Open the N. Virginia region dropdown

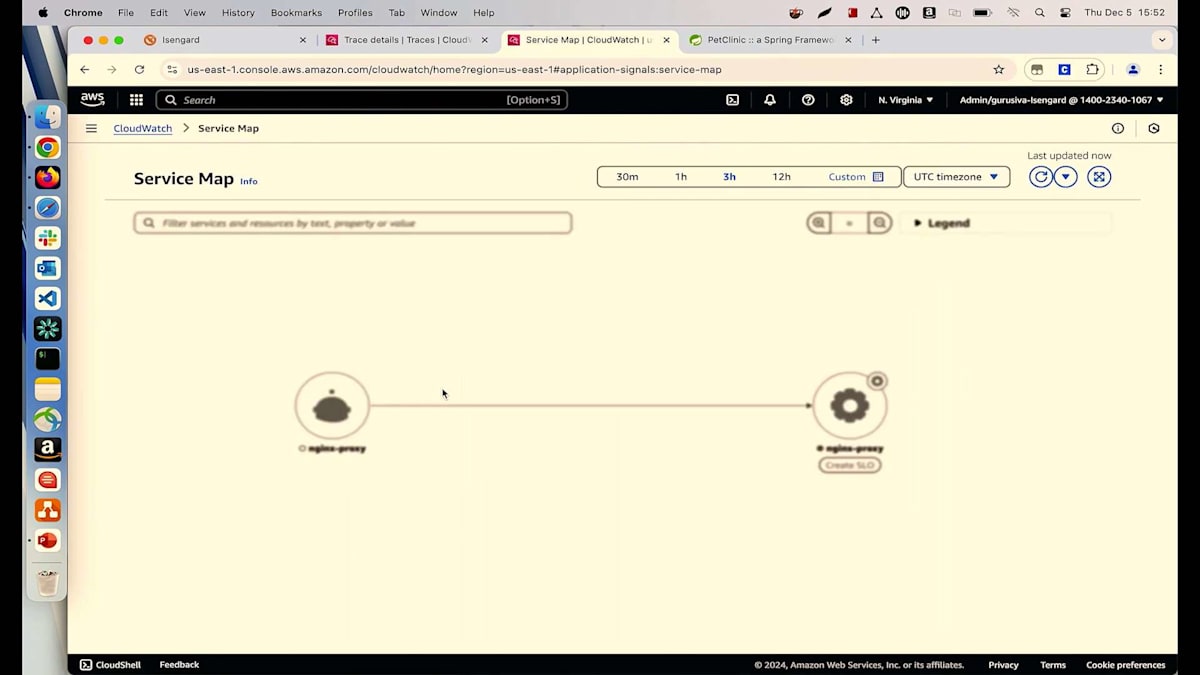point(905,100)
